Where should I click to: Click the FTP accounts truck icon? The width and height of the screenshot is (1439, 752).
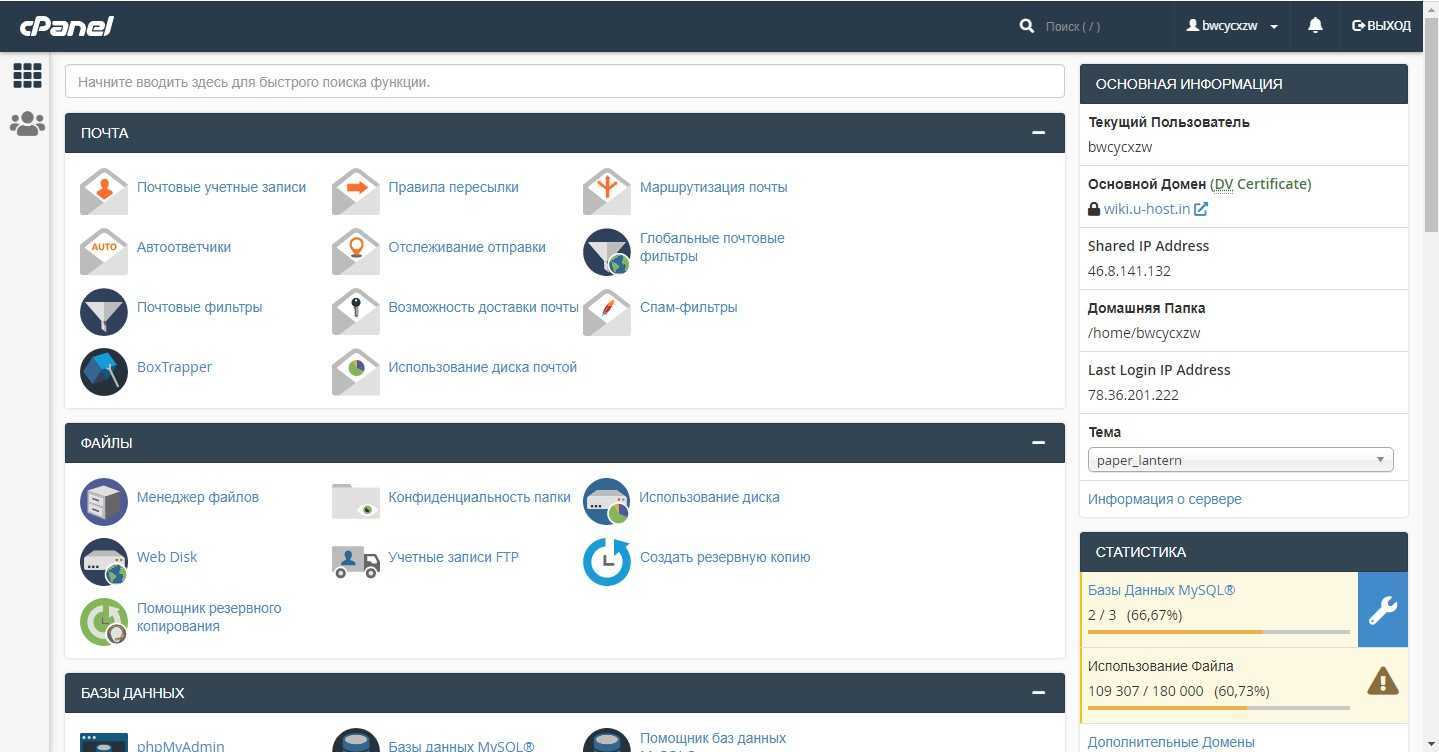point(355,561)
